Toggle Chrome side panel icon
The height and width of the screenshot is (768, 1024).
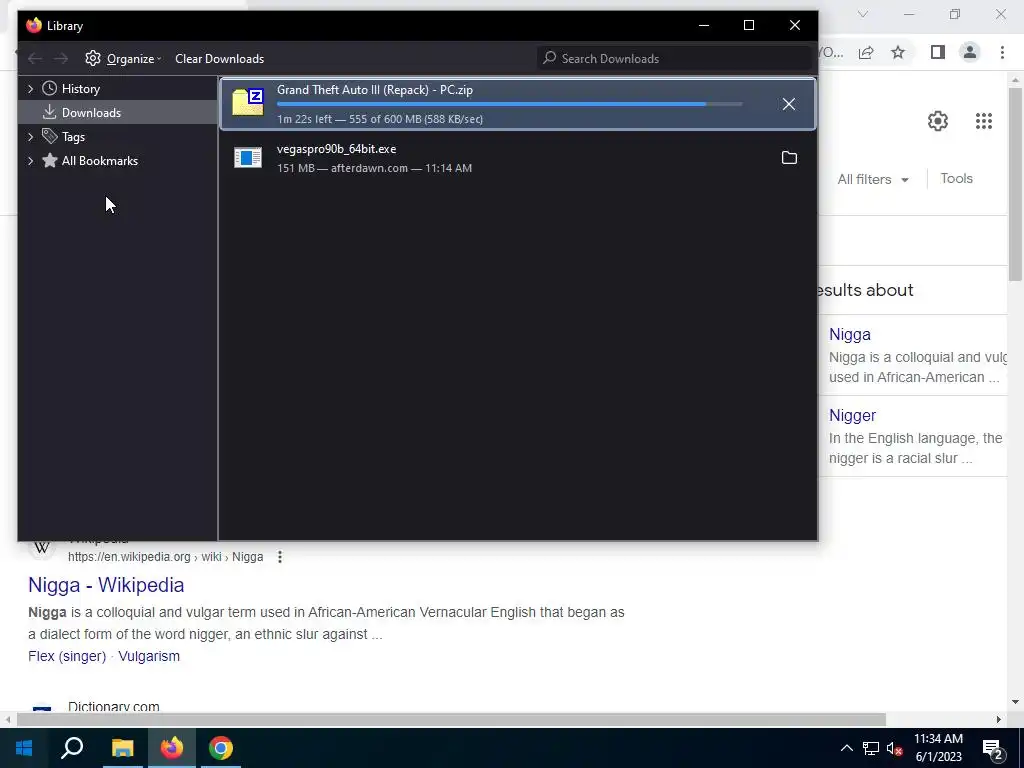[938, 52]
